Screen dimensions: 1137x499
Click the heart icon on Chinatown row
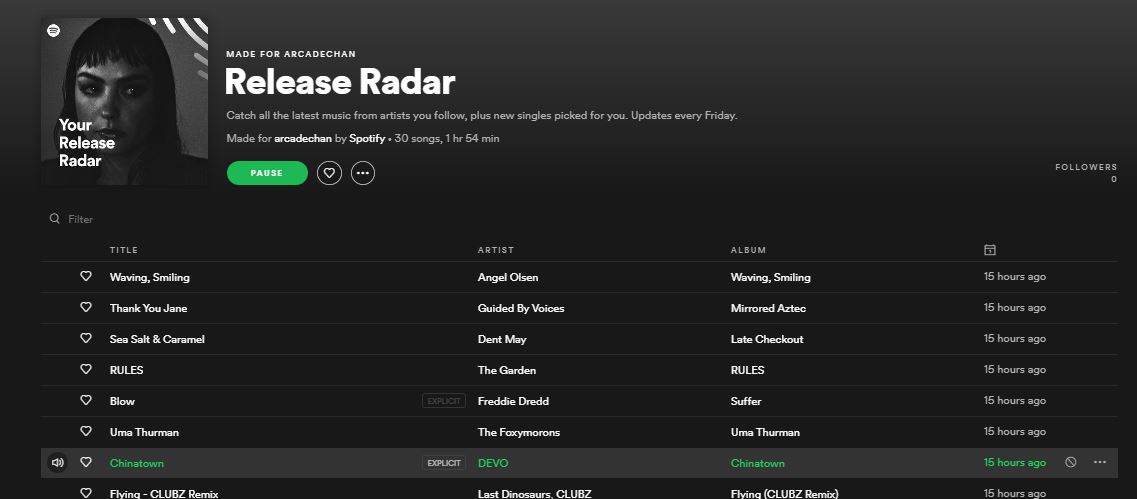[x=86, y=463]
